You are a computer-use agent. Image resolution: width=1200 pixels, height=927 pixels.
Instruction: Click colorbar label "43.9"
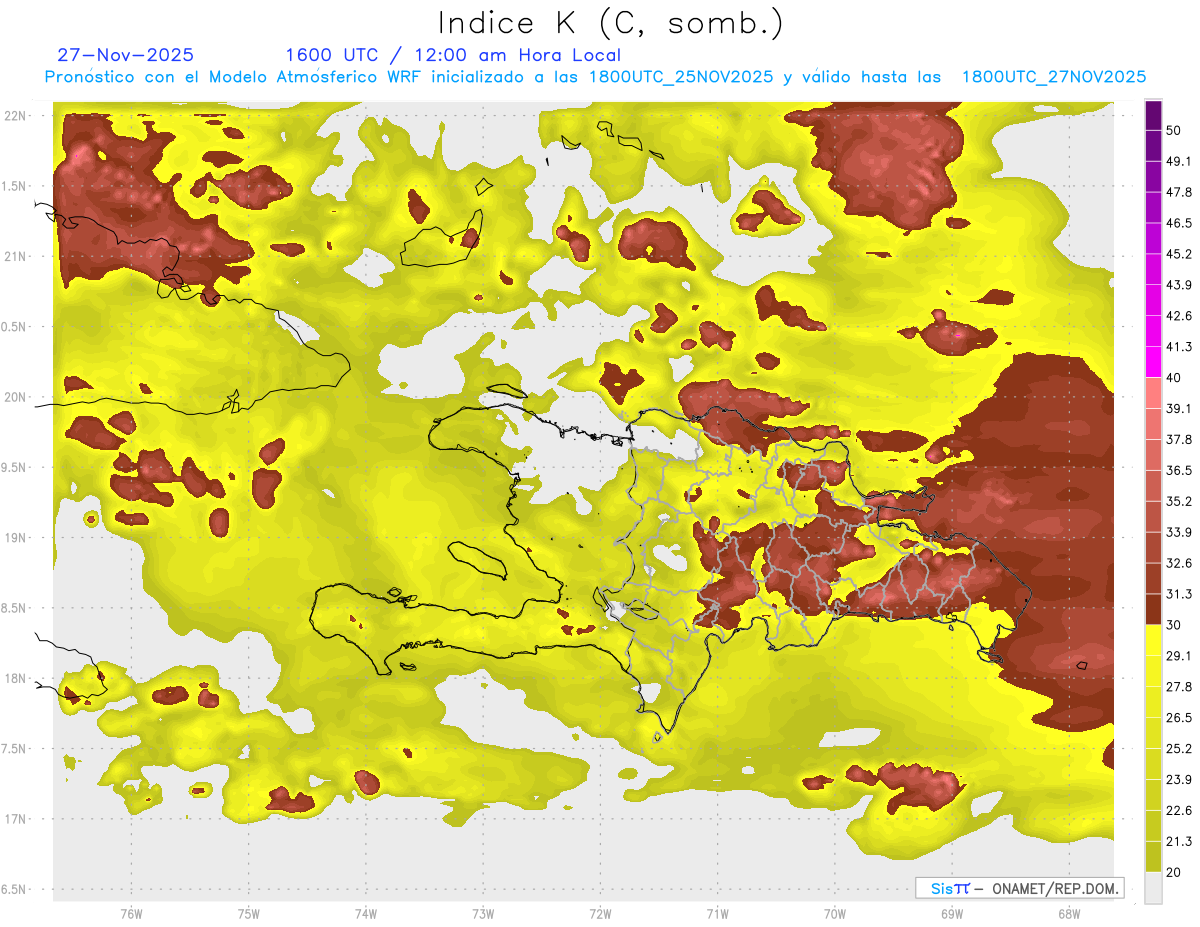coord(1179,285)
